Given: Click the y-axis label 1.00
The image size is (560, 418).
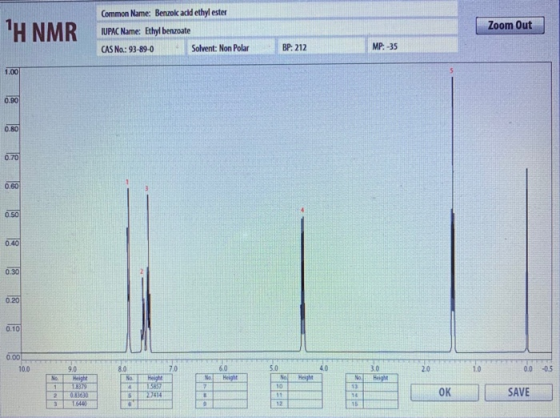Looking at the screenshot, I should tap(11, 72).
